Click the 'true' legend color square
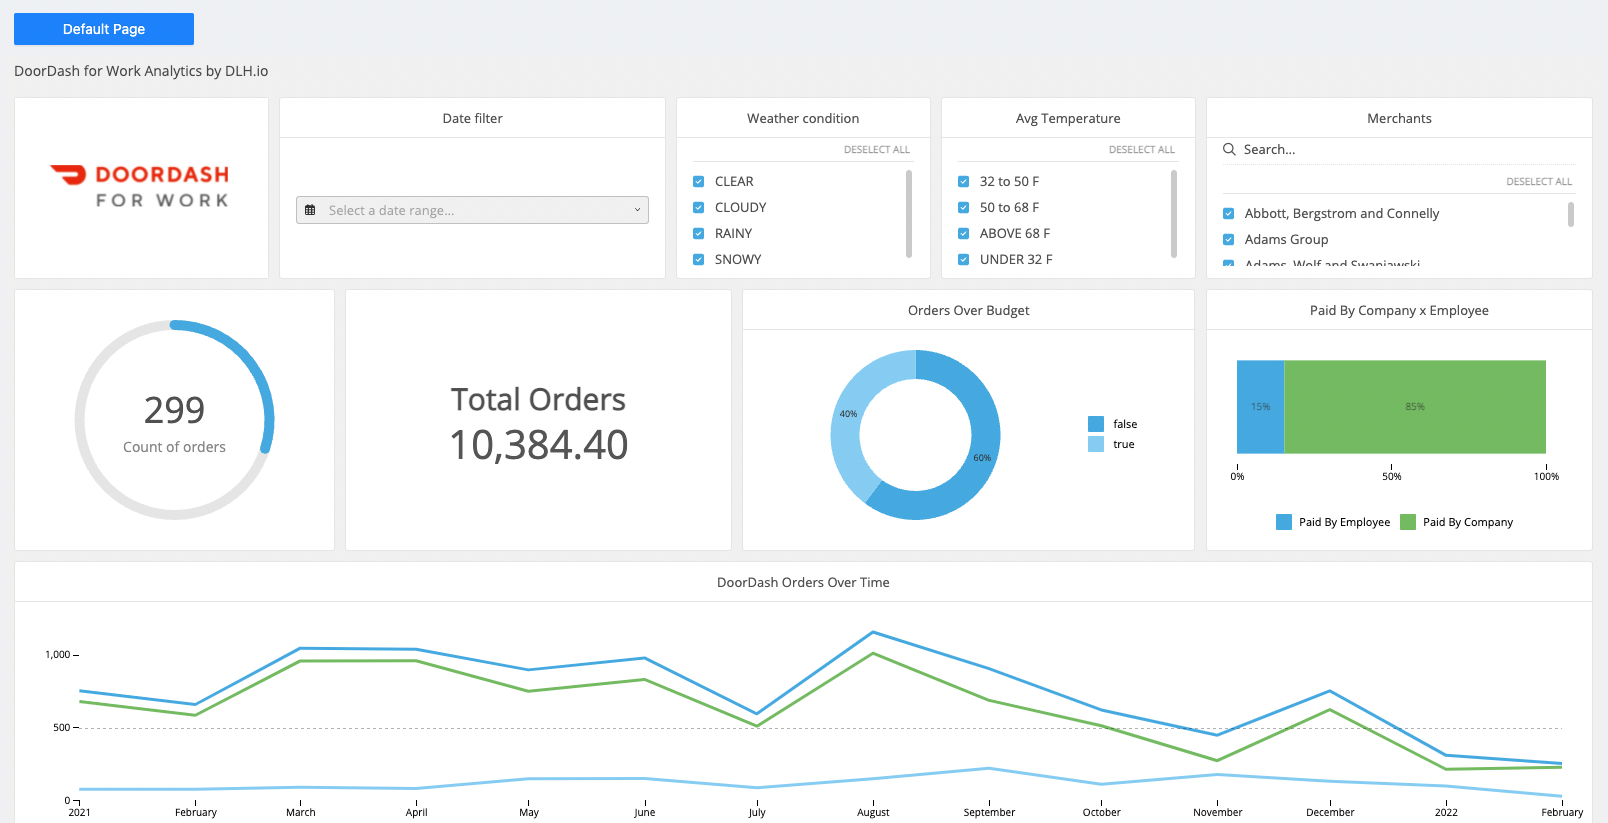 (1096, 444)
